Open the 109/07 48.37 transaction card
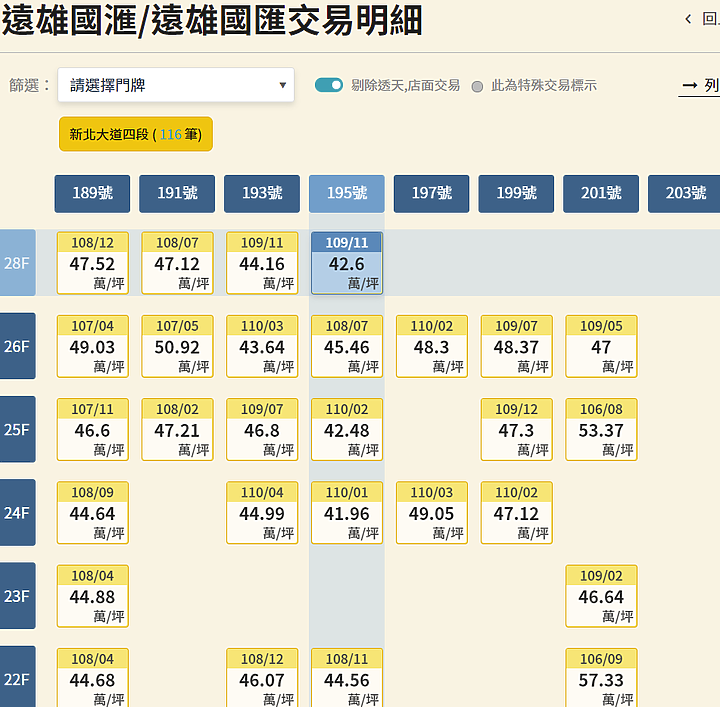Viewport: 720px width, 707px height. 517,346
